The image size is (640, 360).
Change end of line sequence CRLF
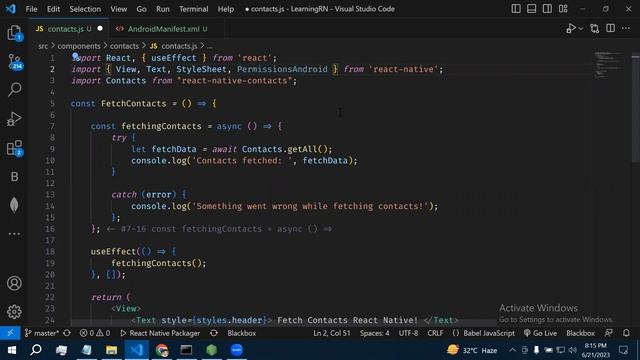coord(435,333)
